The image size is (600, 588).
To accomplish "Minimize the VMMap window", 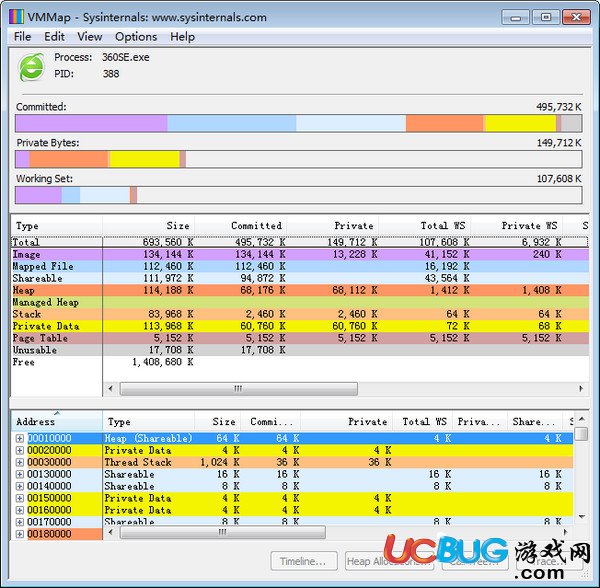I will (x=515, y=17).
